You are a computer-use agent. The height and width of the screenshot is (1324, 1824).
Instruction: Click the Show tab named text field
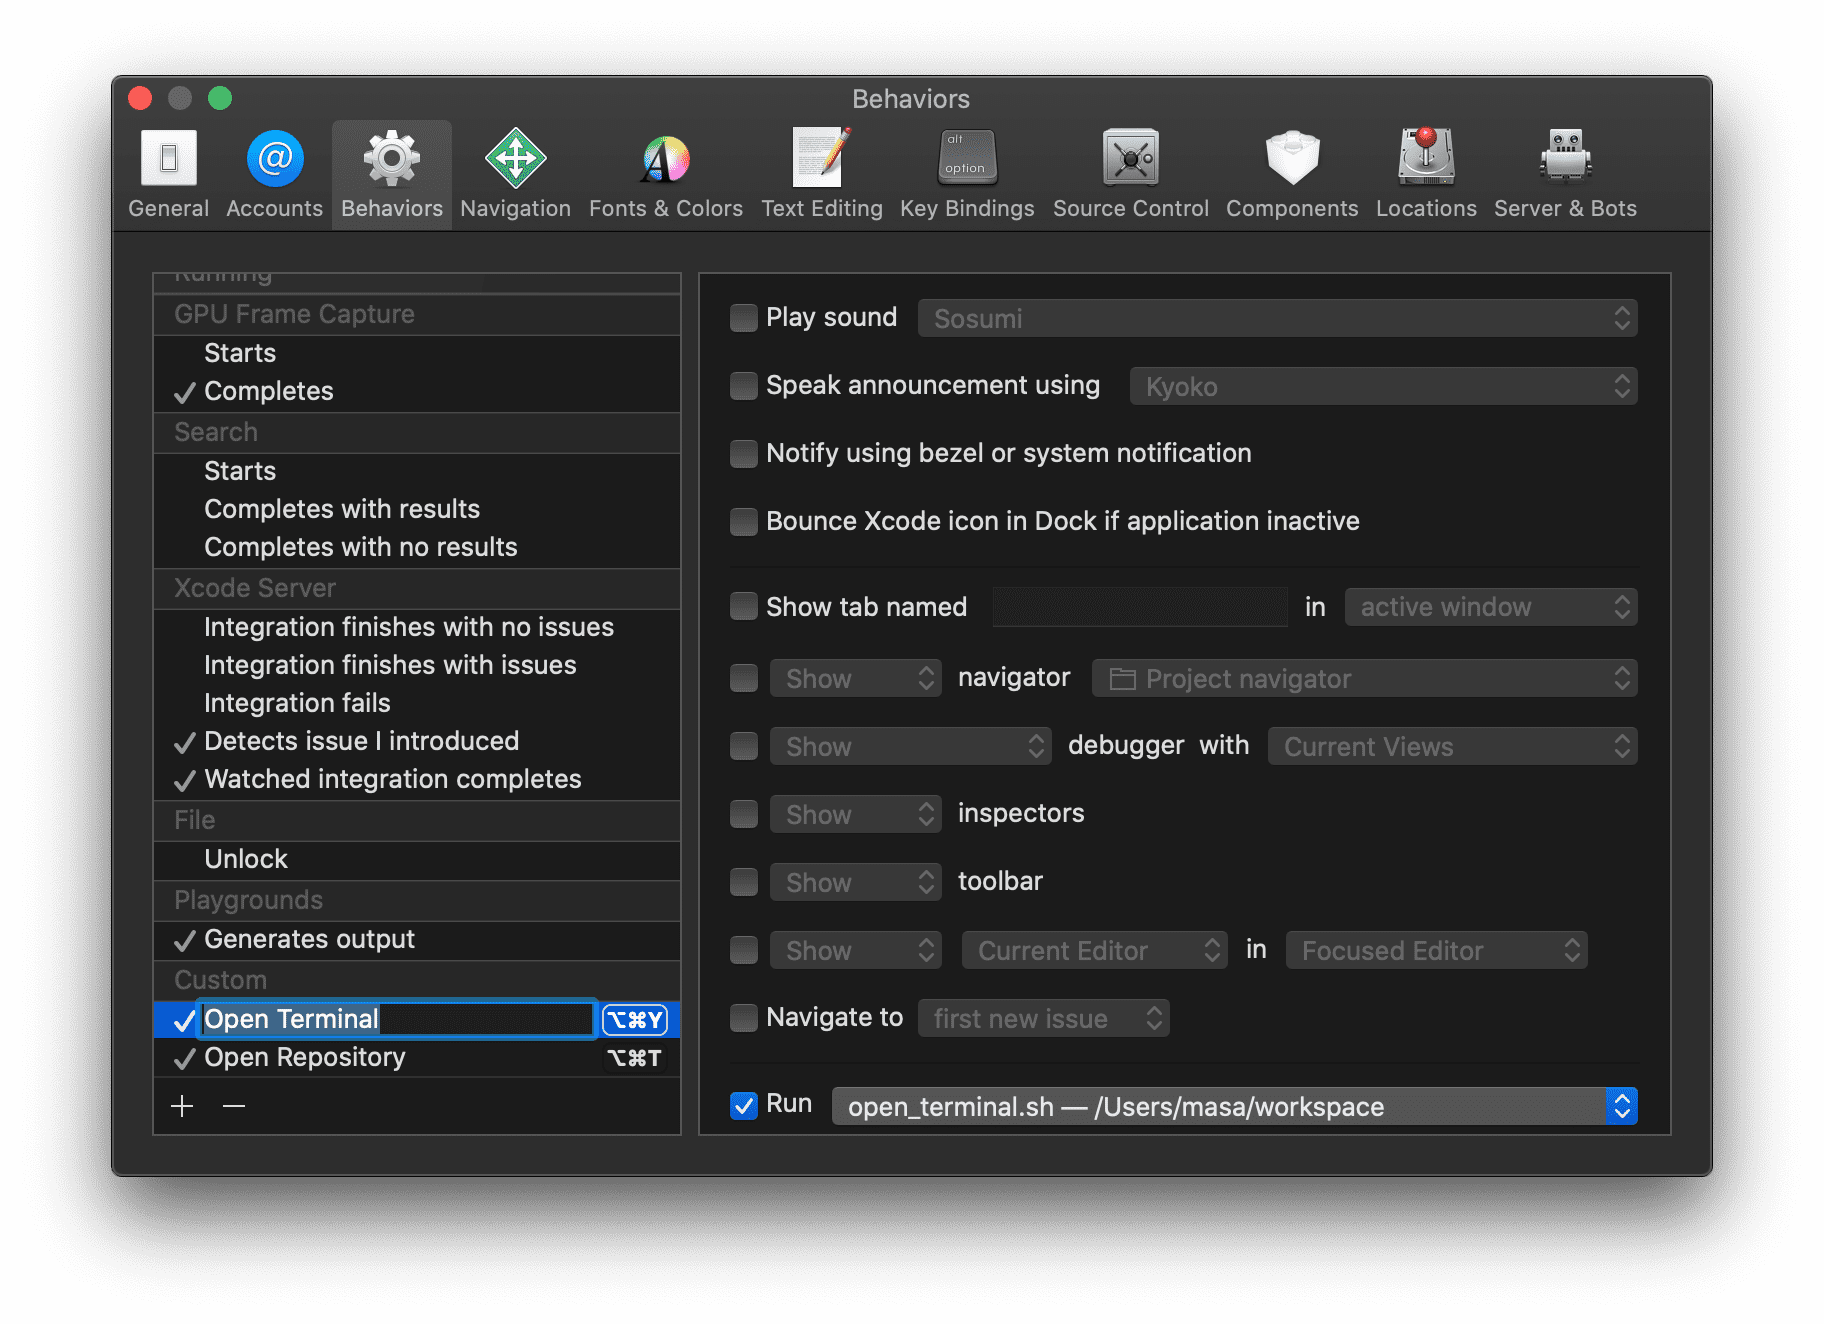(x=1140, y=607)
